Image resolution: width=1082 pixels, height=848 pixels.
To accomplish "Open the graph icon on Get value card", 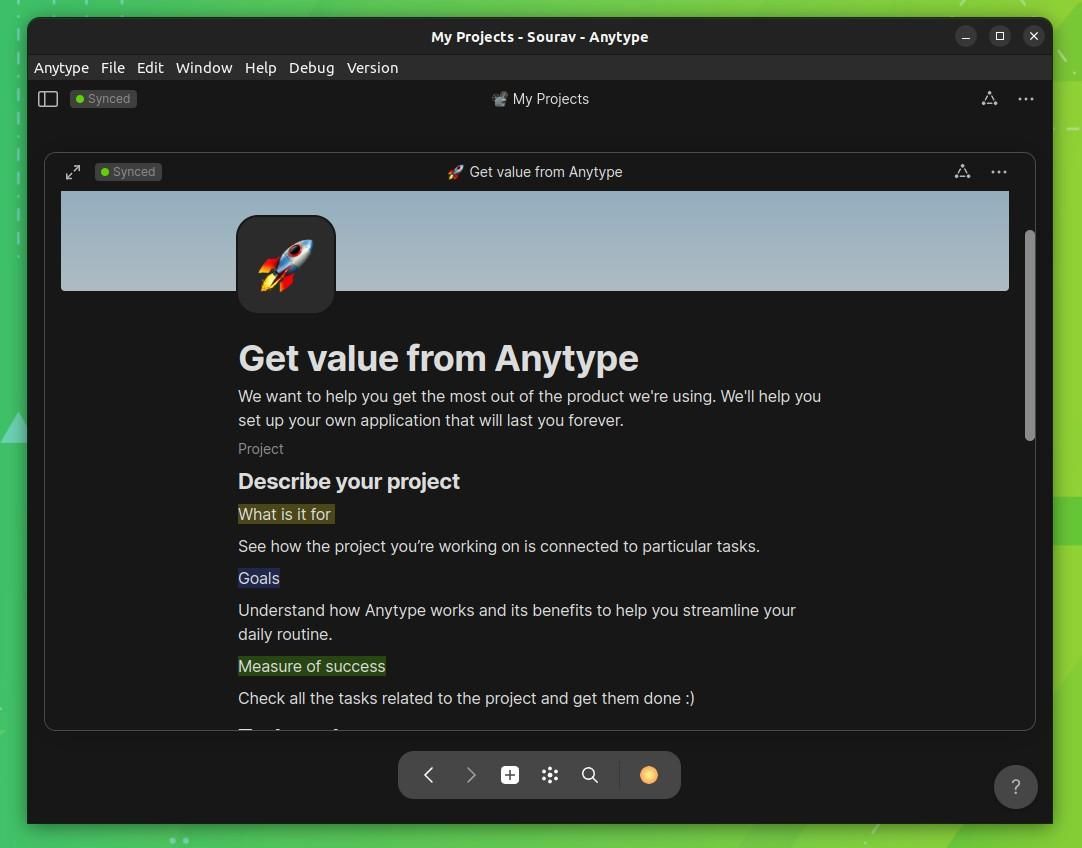I will coord(962,171).
